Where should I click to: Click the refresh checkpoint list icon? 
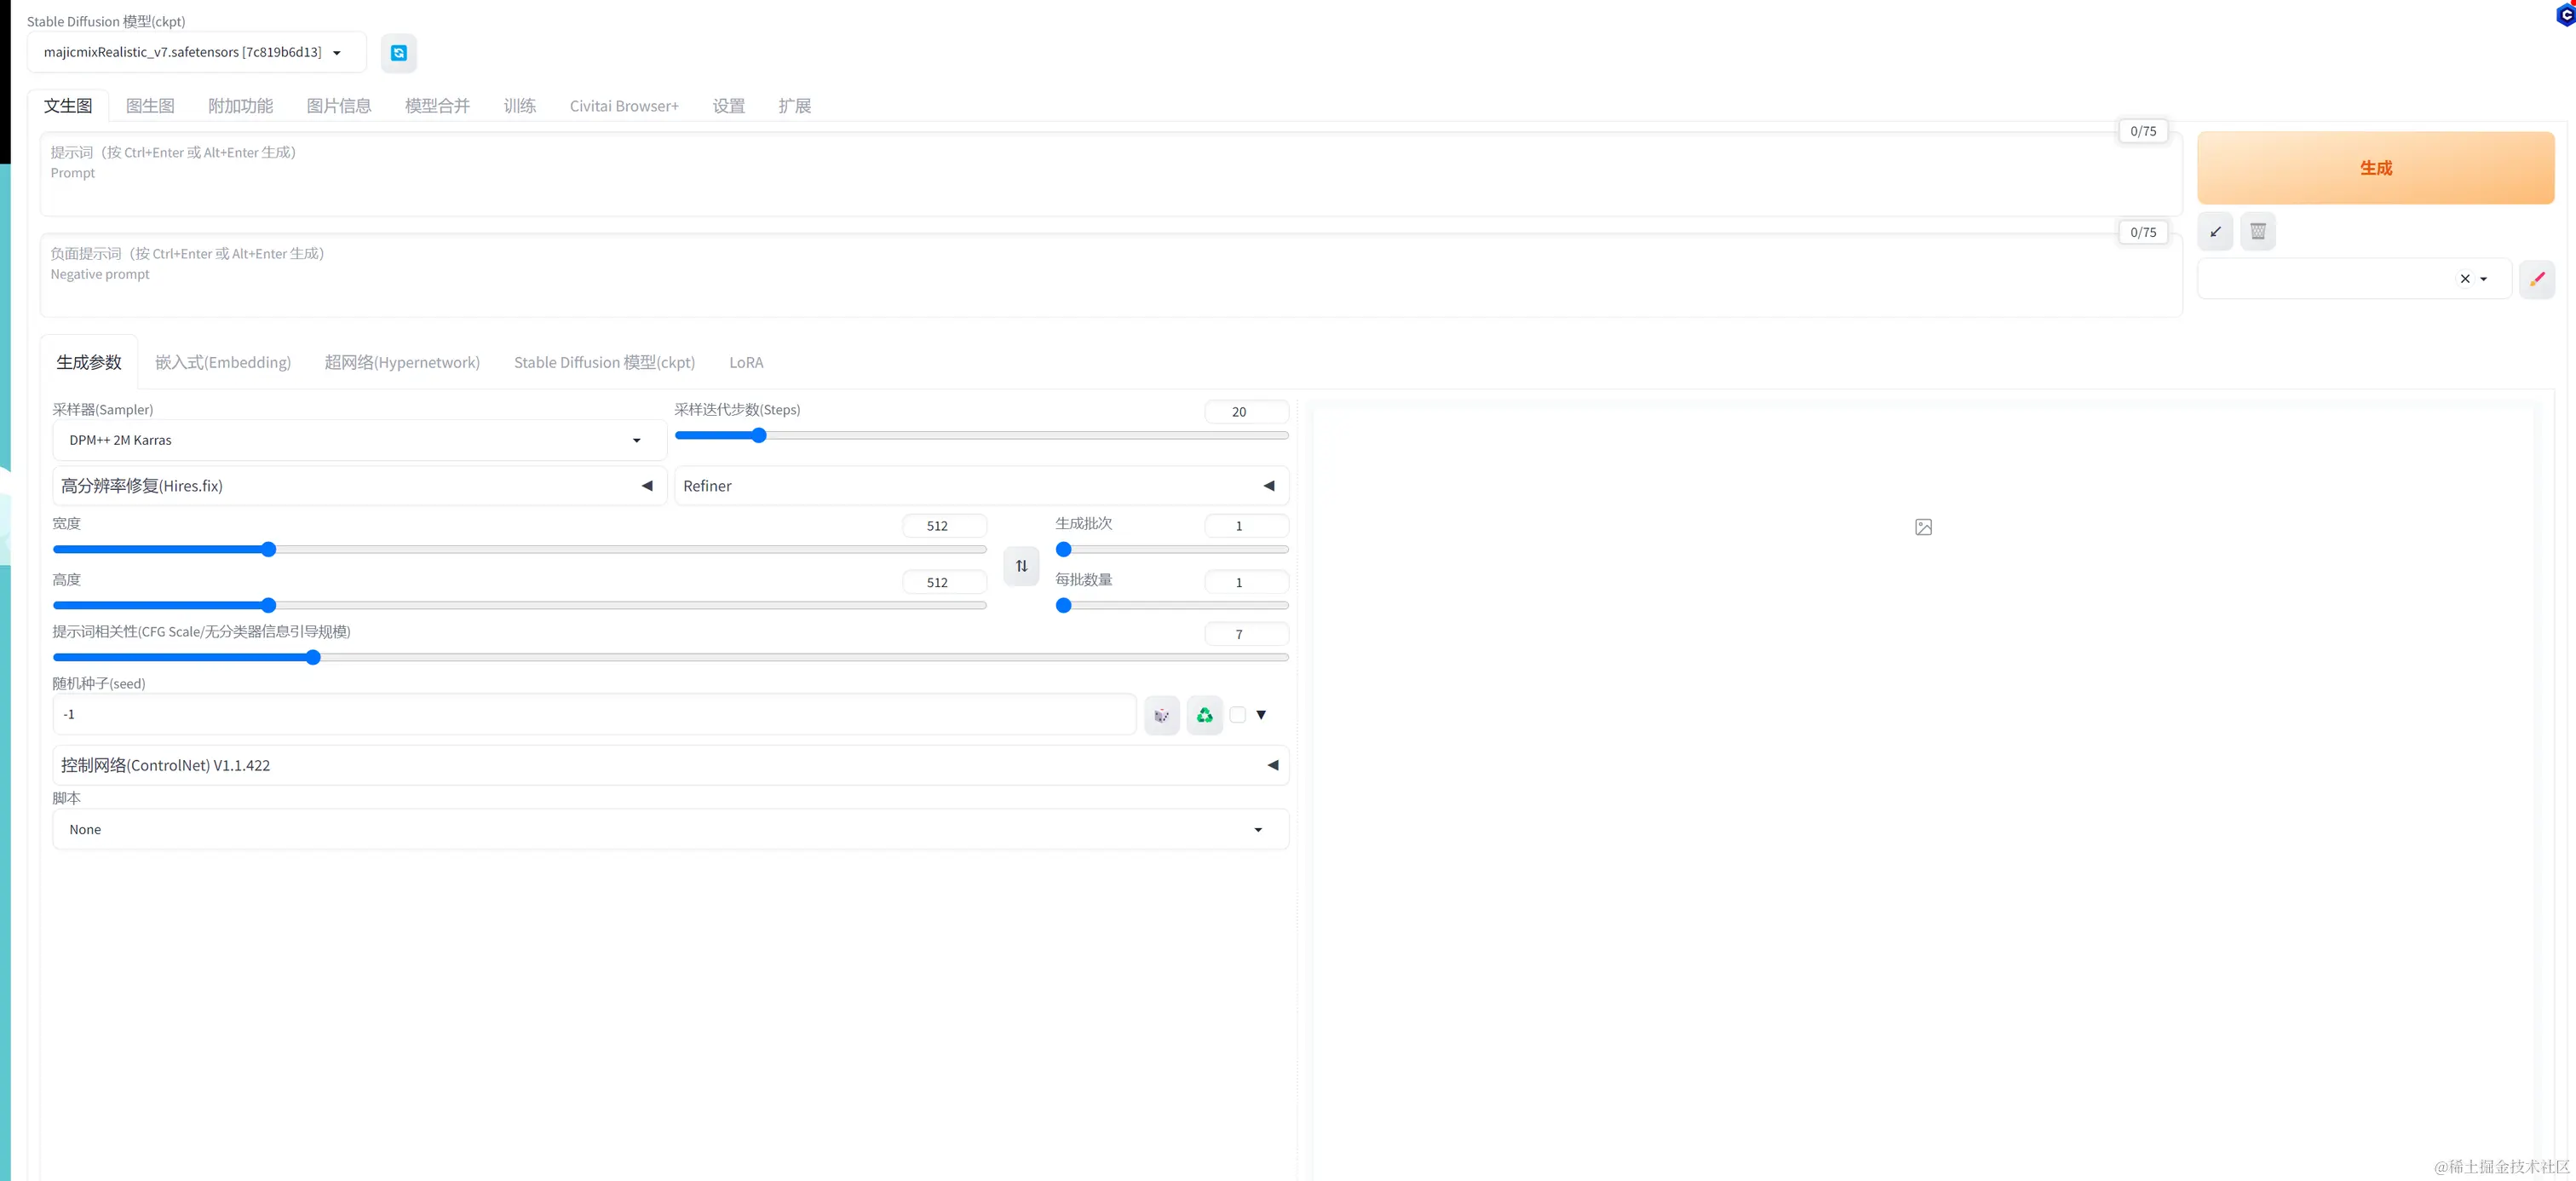pyautogui.click(x=398, y=53)
